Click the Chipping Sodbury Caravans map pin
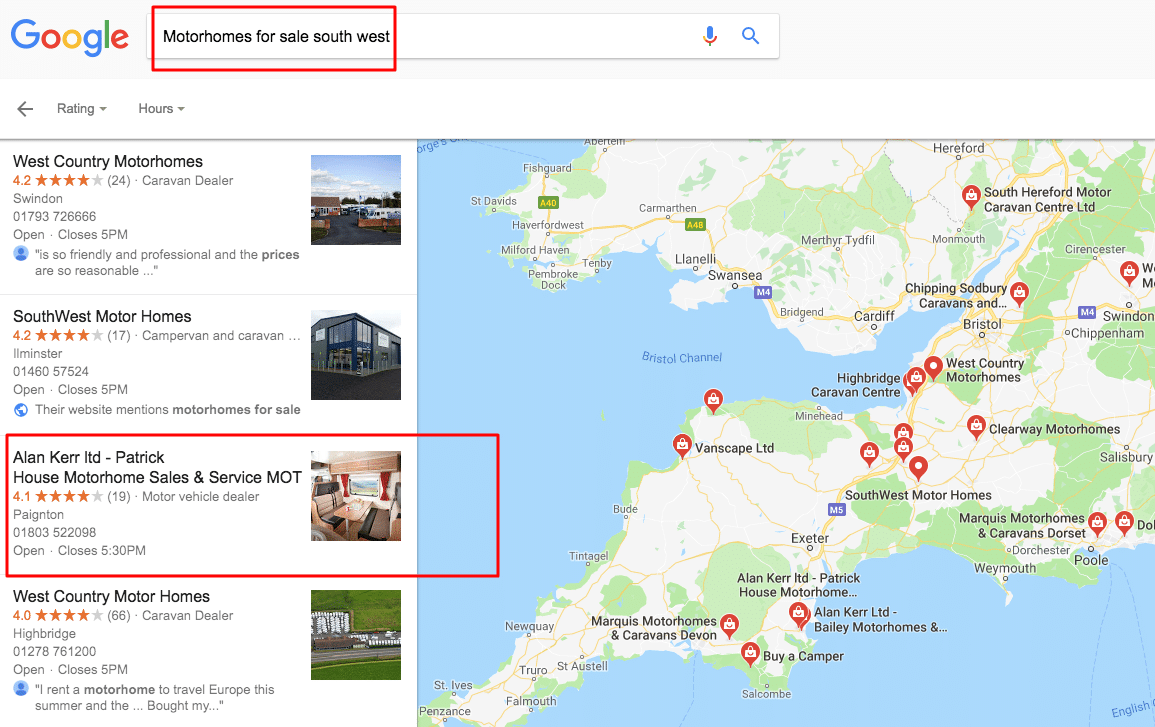1155x727 pixels. [x=1019, y=293]
